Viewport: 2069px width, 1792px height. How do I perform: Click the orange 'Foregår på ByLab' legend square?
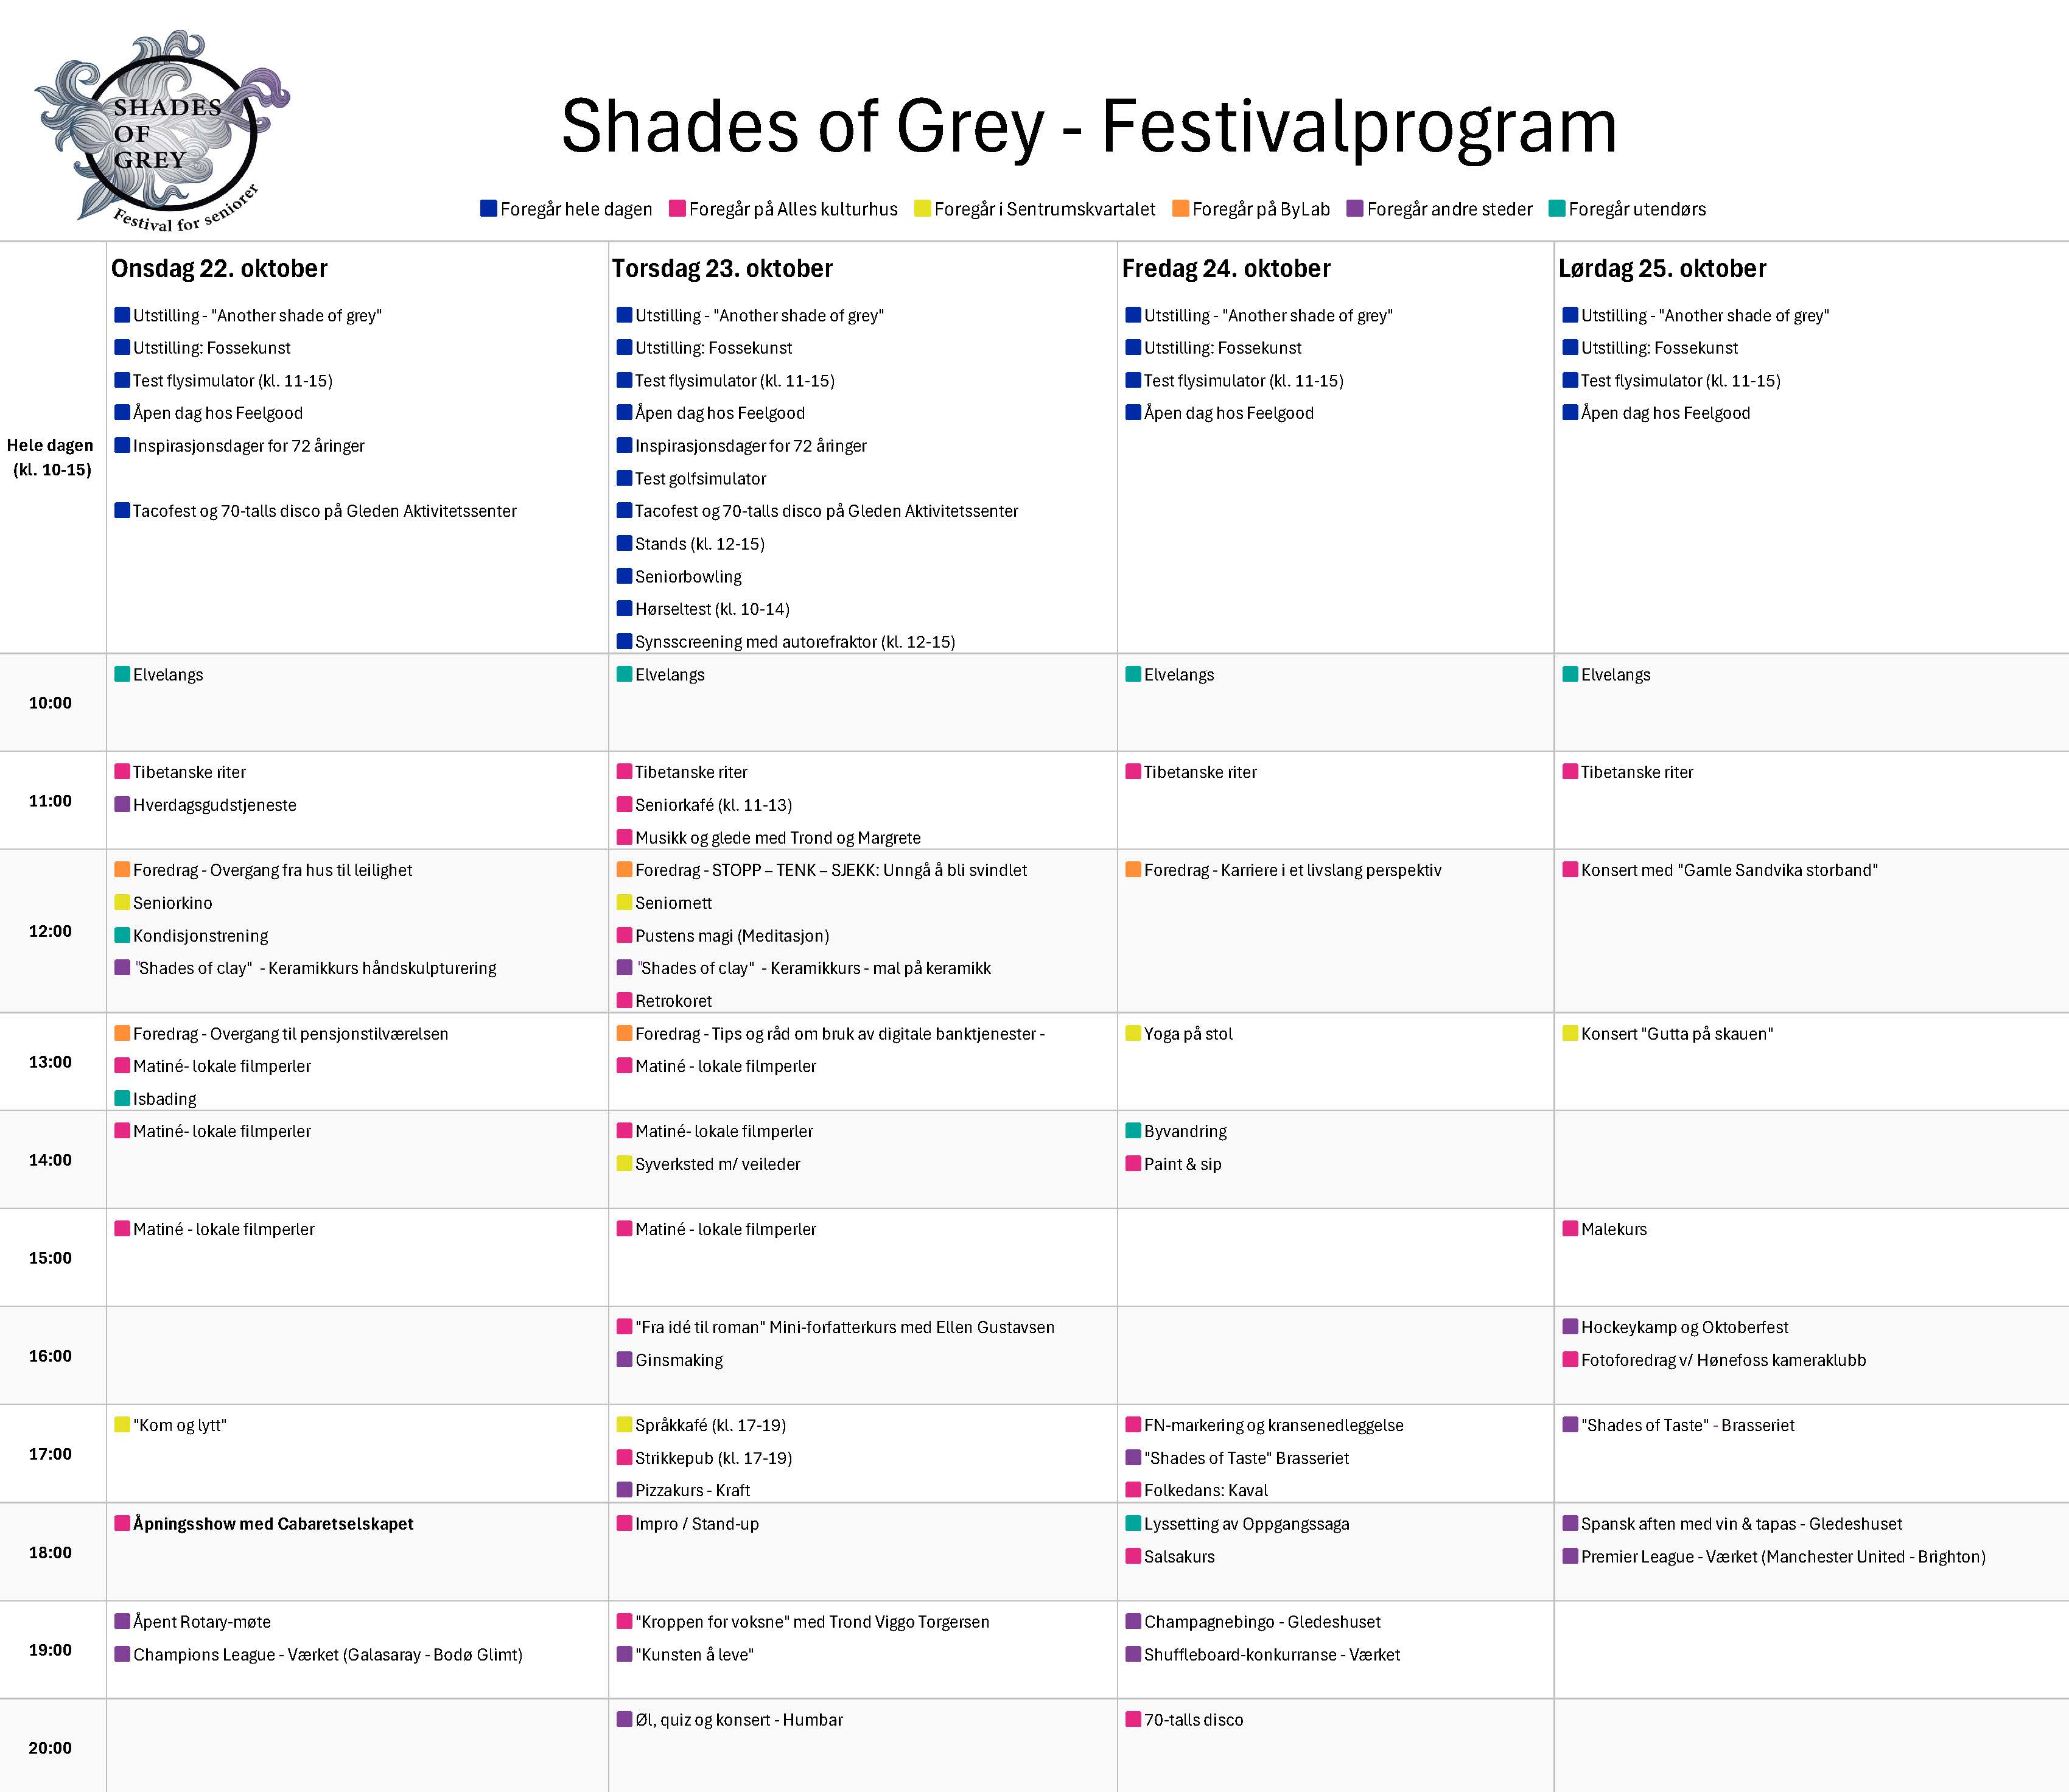(x=1181, y=209)
